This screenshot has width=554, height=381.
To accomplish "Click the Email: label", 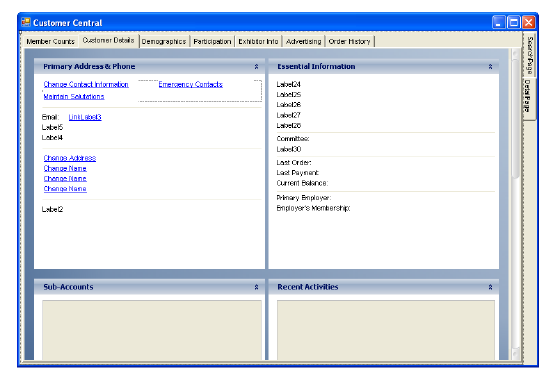I will coord(51,117).
